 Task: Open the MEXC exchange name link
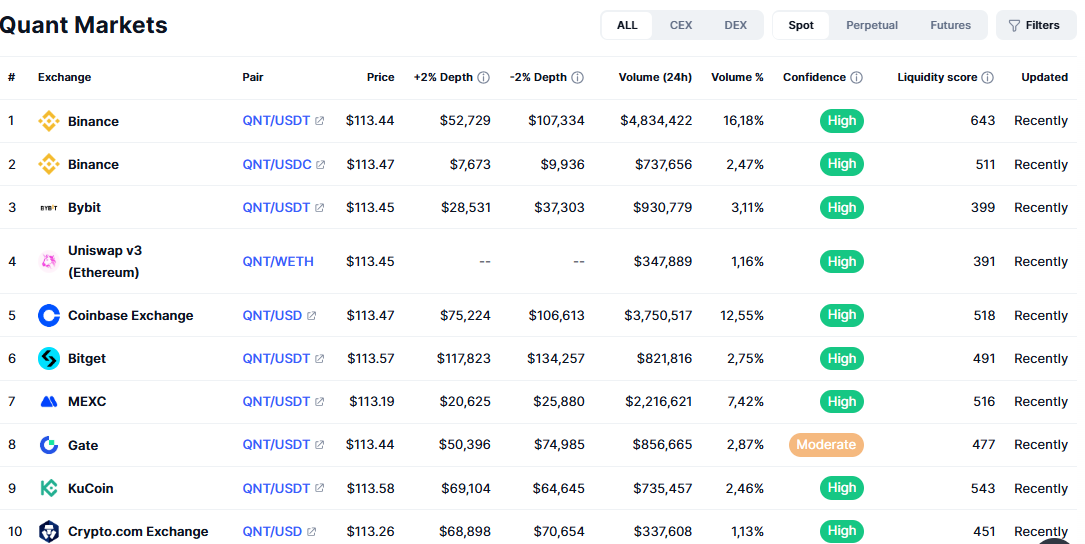coord(86,401)
